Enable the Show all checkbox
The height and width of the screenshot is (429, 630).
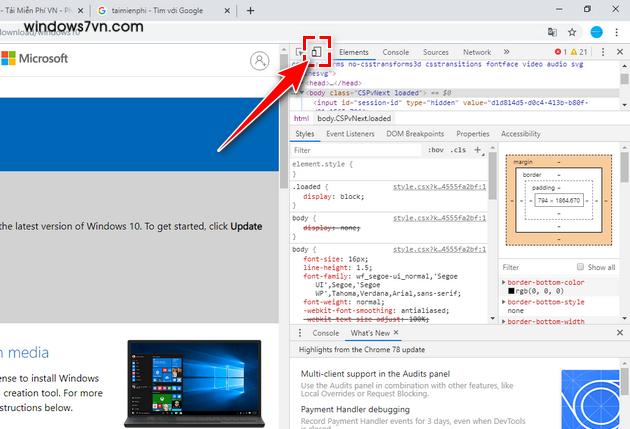click(x=582, y=267)
